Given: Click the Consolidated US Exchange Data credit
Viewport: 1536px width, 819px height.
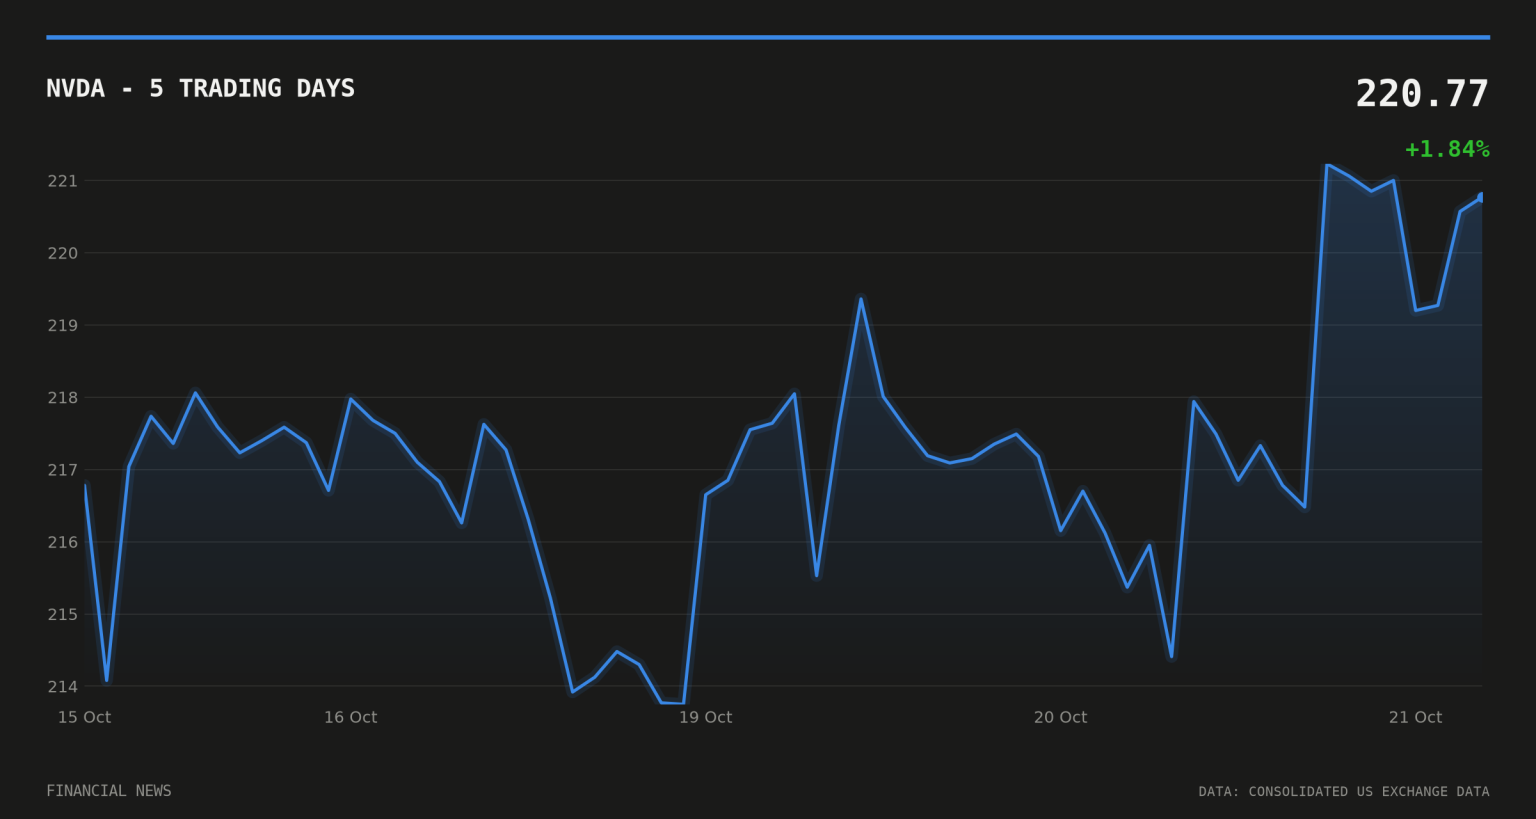Looking at the screenshot, I should [1344, 791].
